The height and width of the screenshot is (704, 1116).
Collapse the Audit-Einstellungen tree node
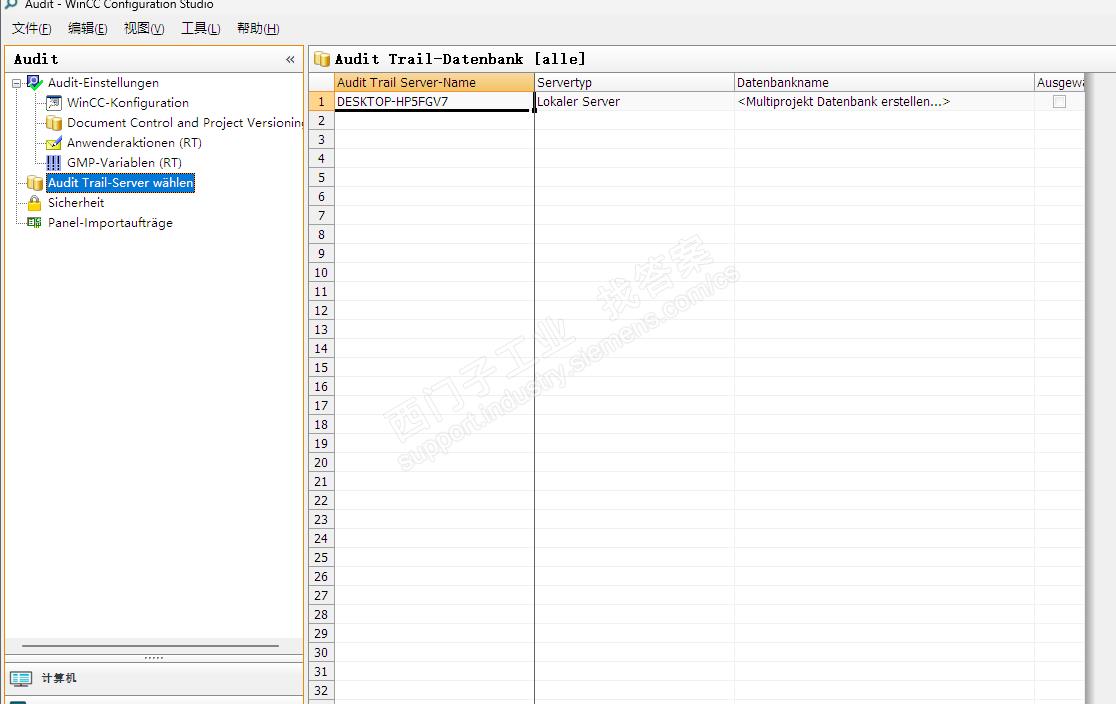coord(16,83)
